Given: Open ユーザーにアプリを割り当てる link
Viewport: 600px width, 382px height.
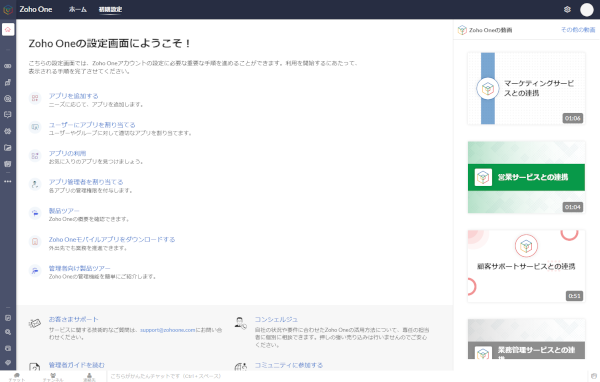Looking at the screenshot, I should pyautogui.click(x=92, y=125).
